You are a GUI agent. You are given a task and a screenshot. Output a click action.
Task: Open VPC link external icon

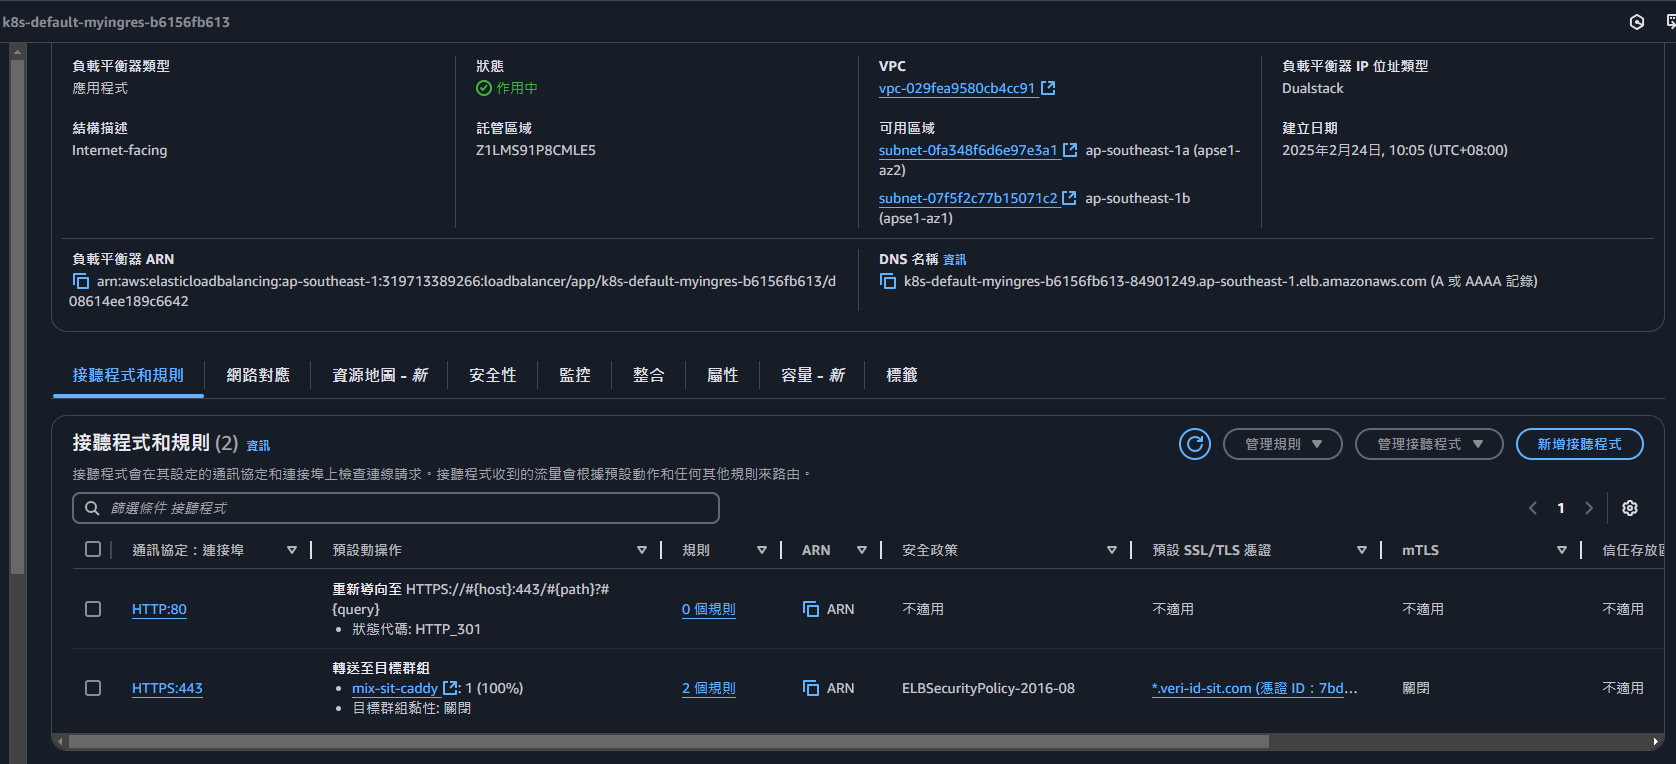pyautogui.click(x=1048, y=88)
